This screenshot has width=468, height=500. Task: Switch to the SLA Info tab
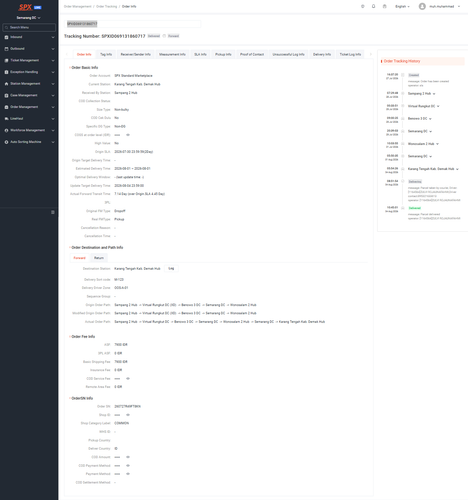pos(200,54)
